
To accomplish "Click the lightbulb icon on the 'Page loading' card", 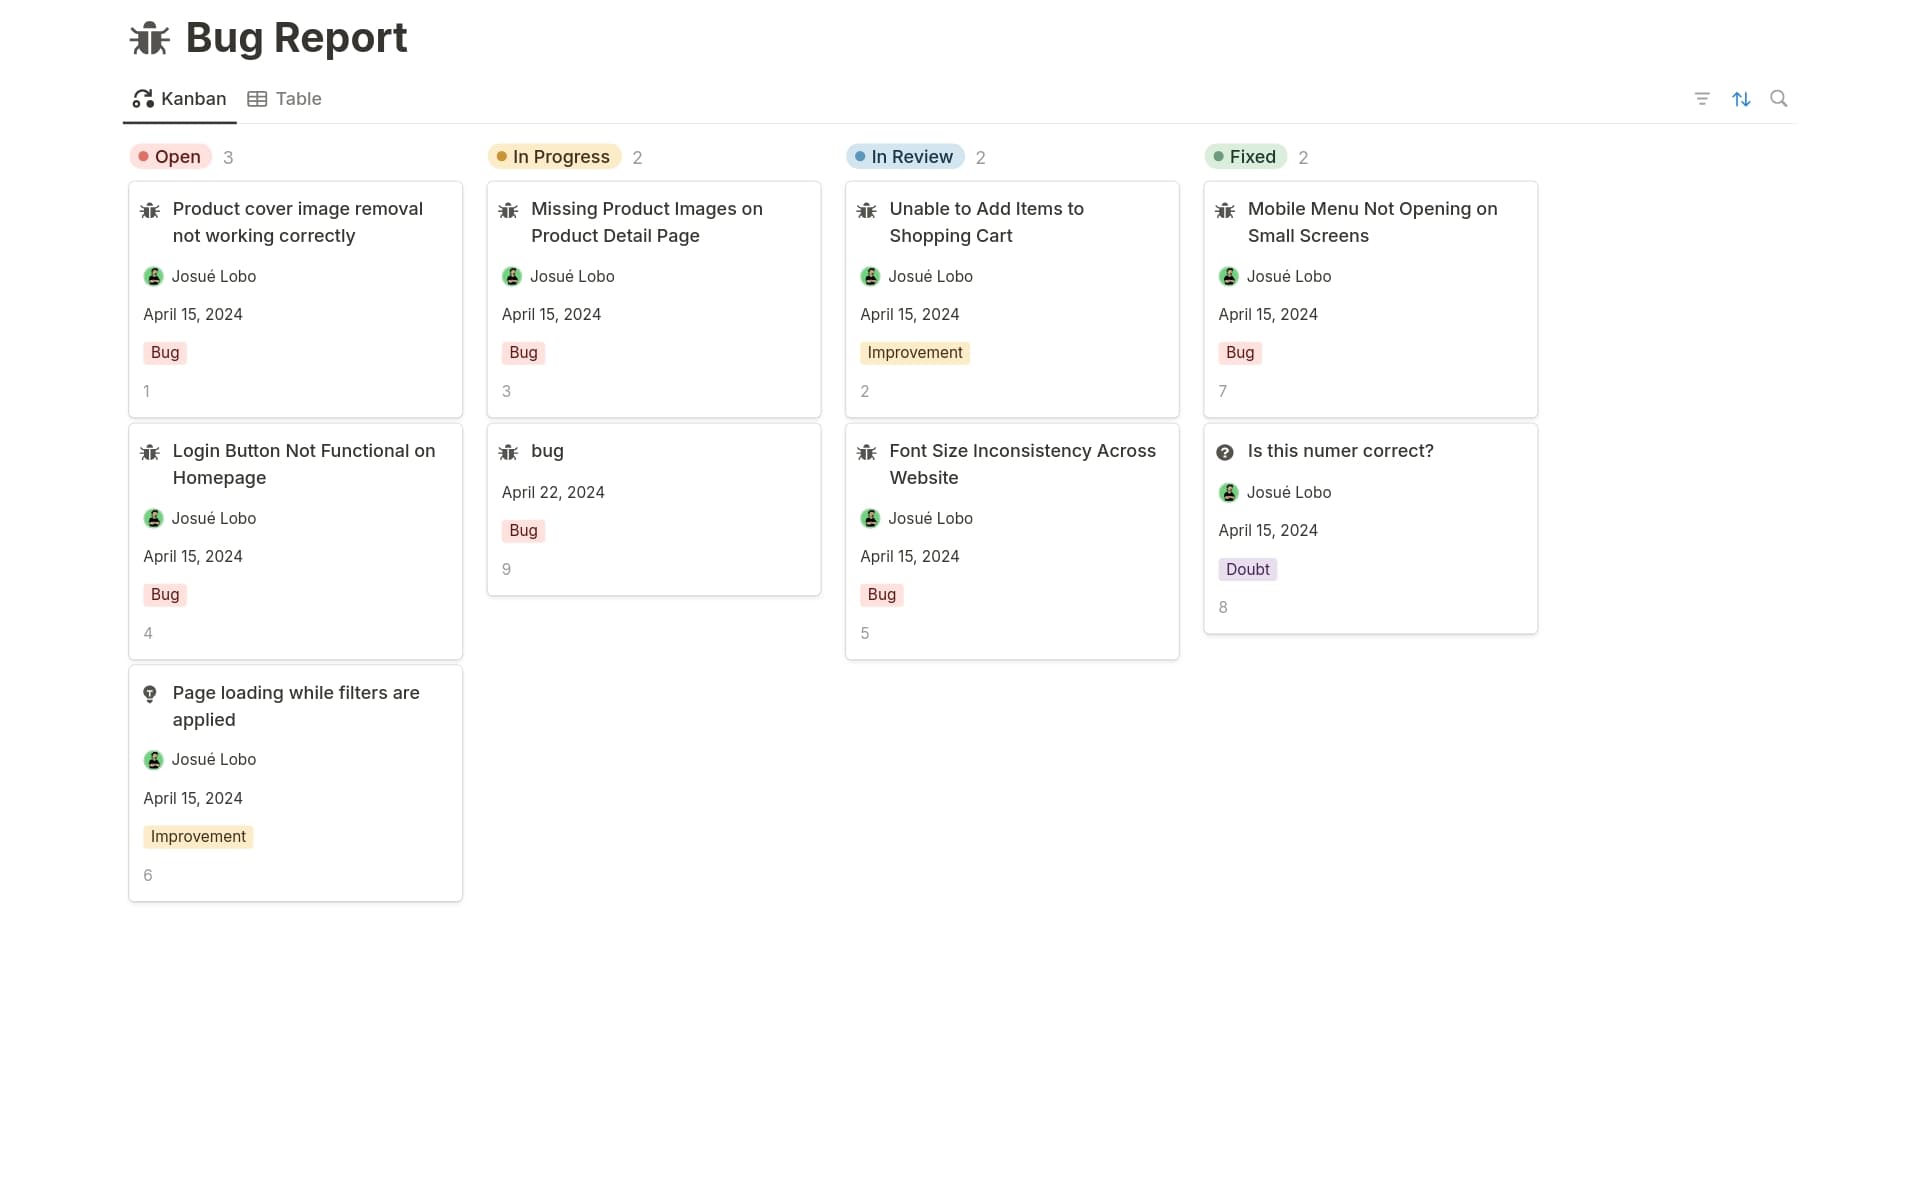I will point(150,694).
